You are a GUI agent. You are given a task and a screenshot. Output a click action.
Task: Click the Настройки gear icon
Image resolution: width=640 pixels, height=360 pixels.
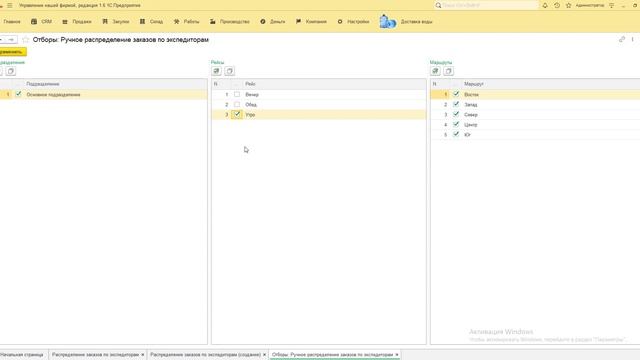tap(340, 21)
